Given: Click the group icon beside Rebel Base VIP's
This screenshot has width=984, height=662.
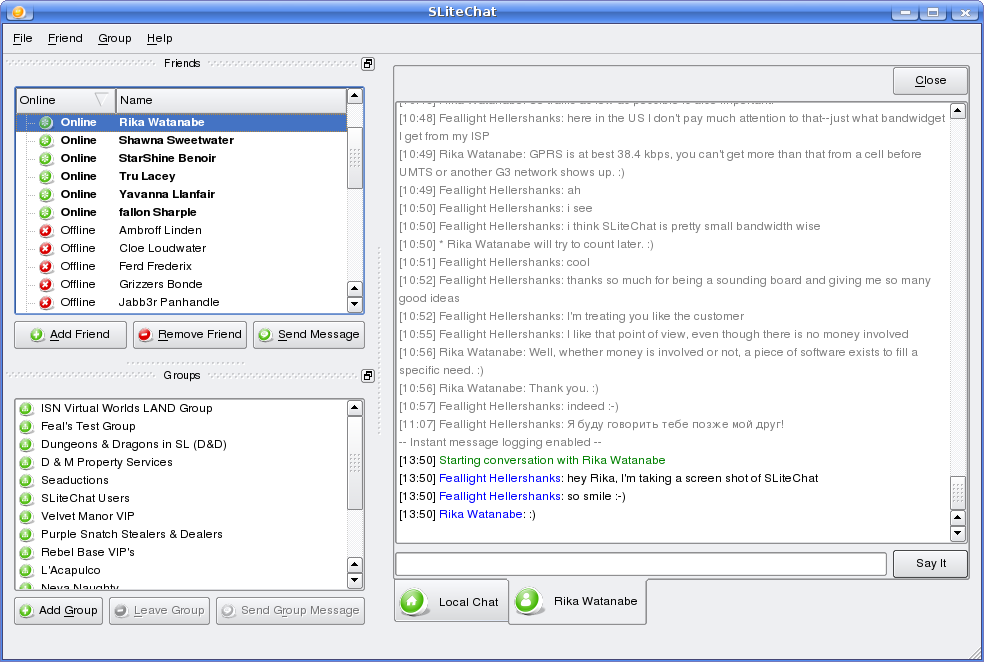Looking at the screenshot, I should click(x=26, y=553).
